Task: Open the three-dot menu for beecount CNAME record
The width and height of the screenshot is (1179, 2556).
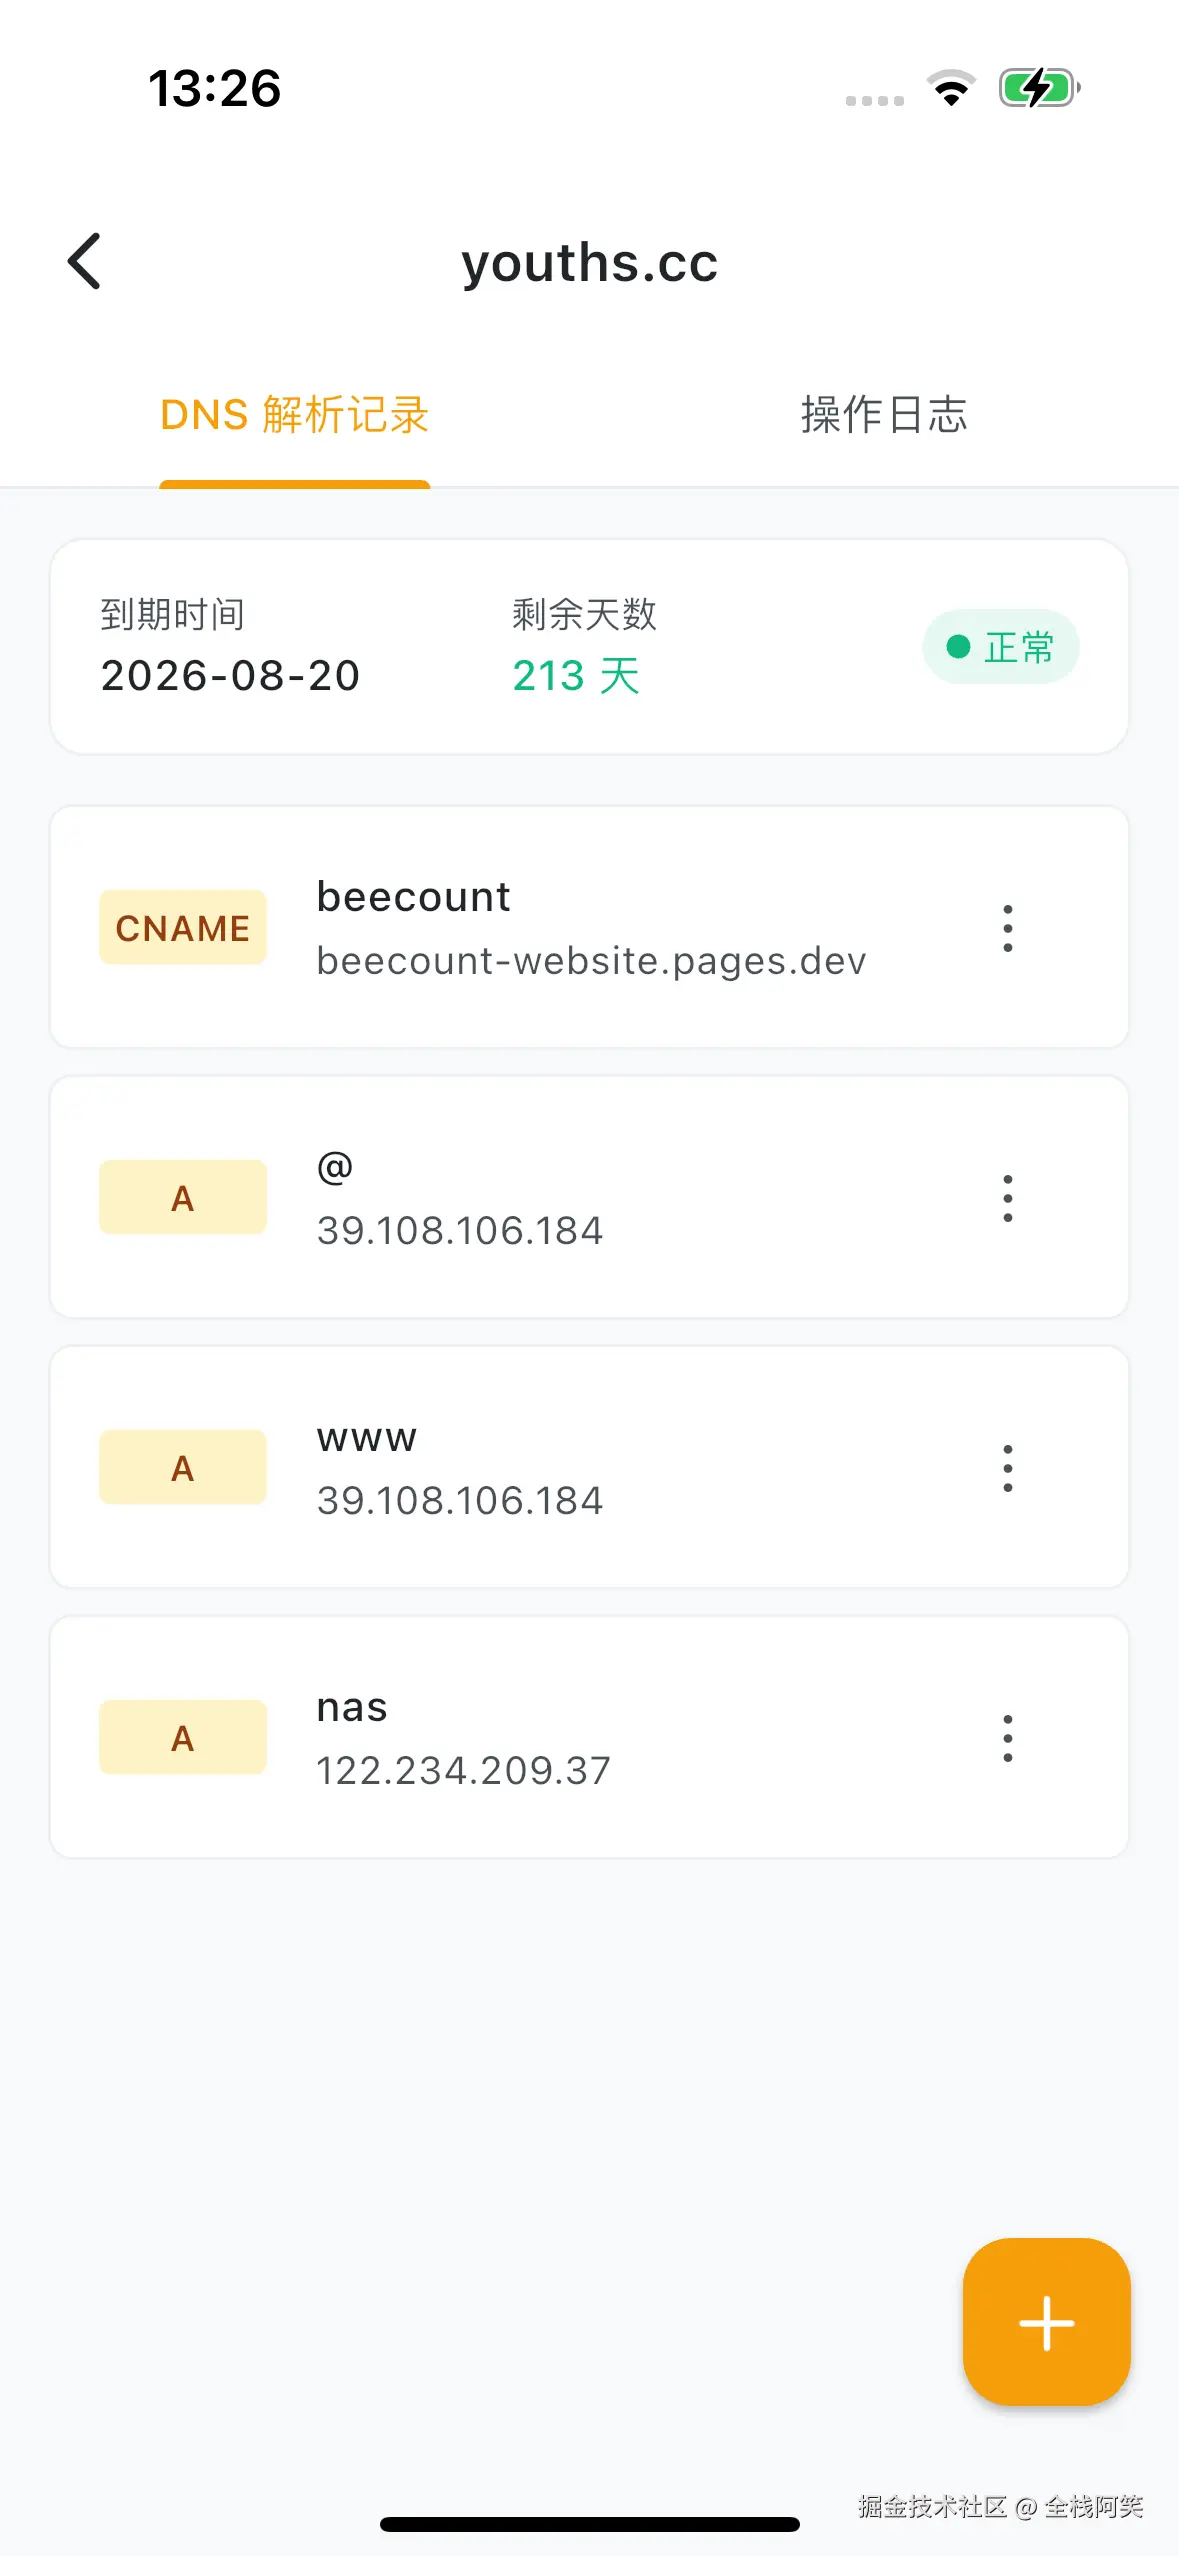Action: [1007, 927]
